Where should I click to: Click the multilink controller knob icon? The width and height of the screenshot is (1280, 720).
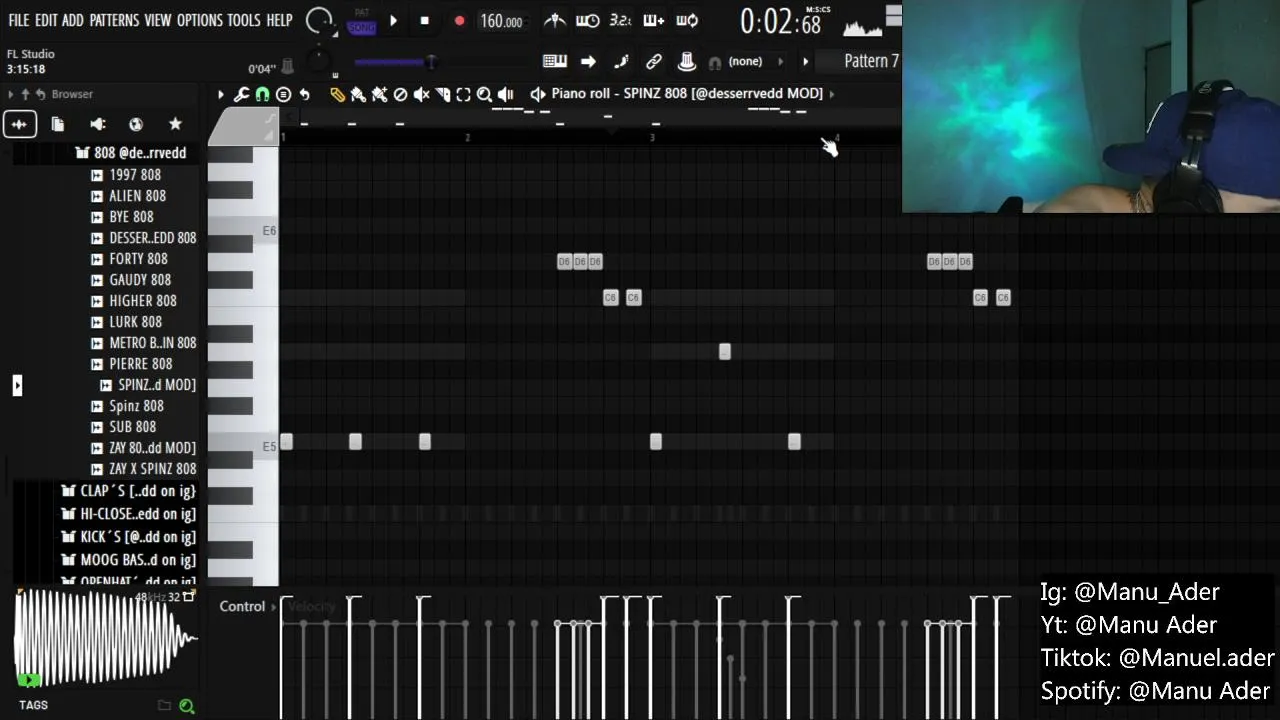coord(687,62)
